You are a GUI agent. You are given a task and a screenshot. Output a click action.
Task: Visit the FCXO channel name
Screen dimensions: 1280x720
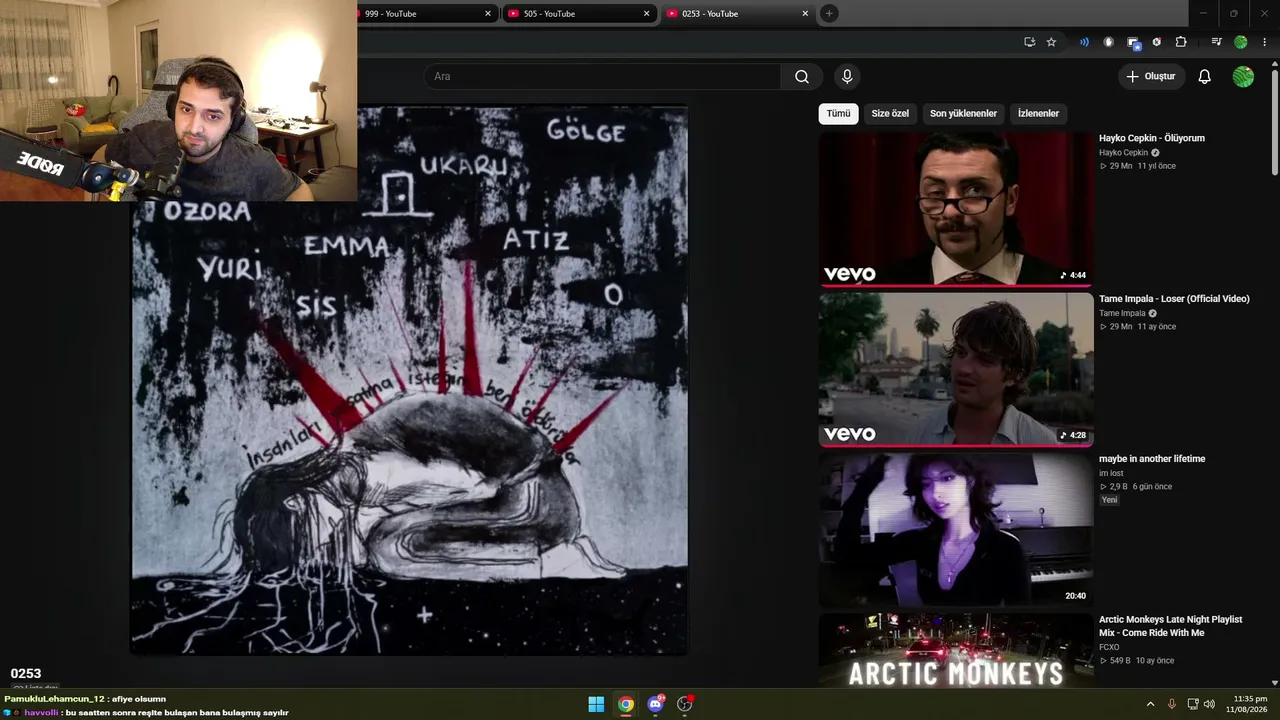click(1109, 647)
